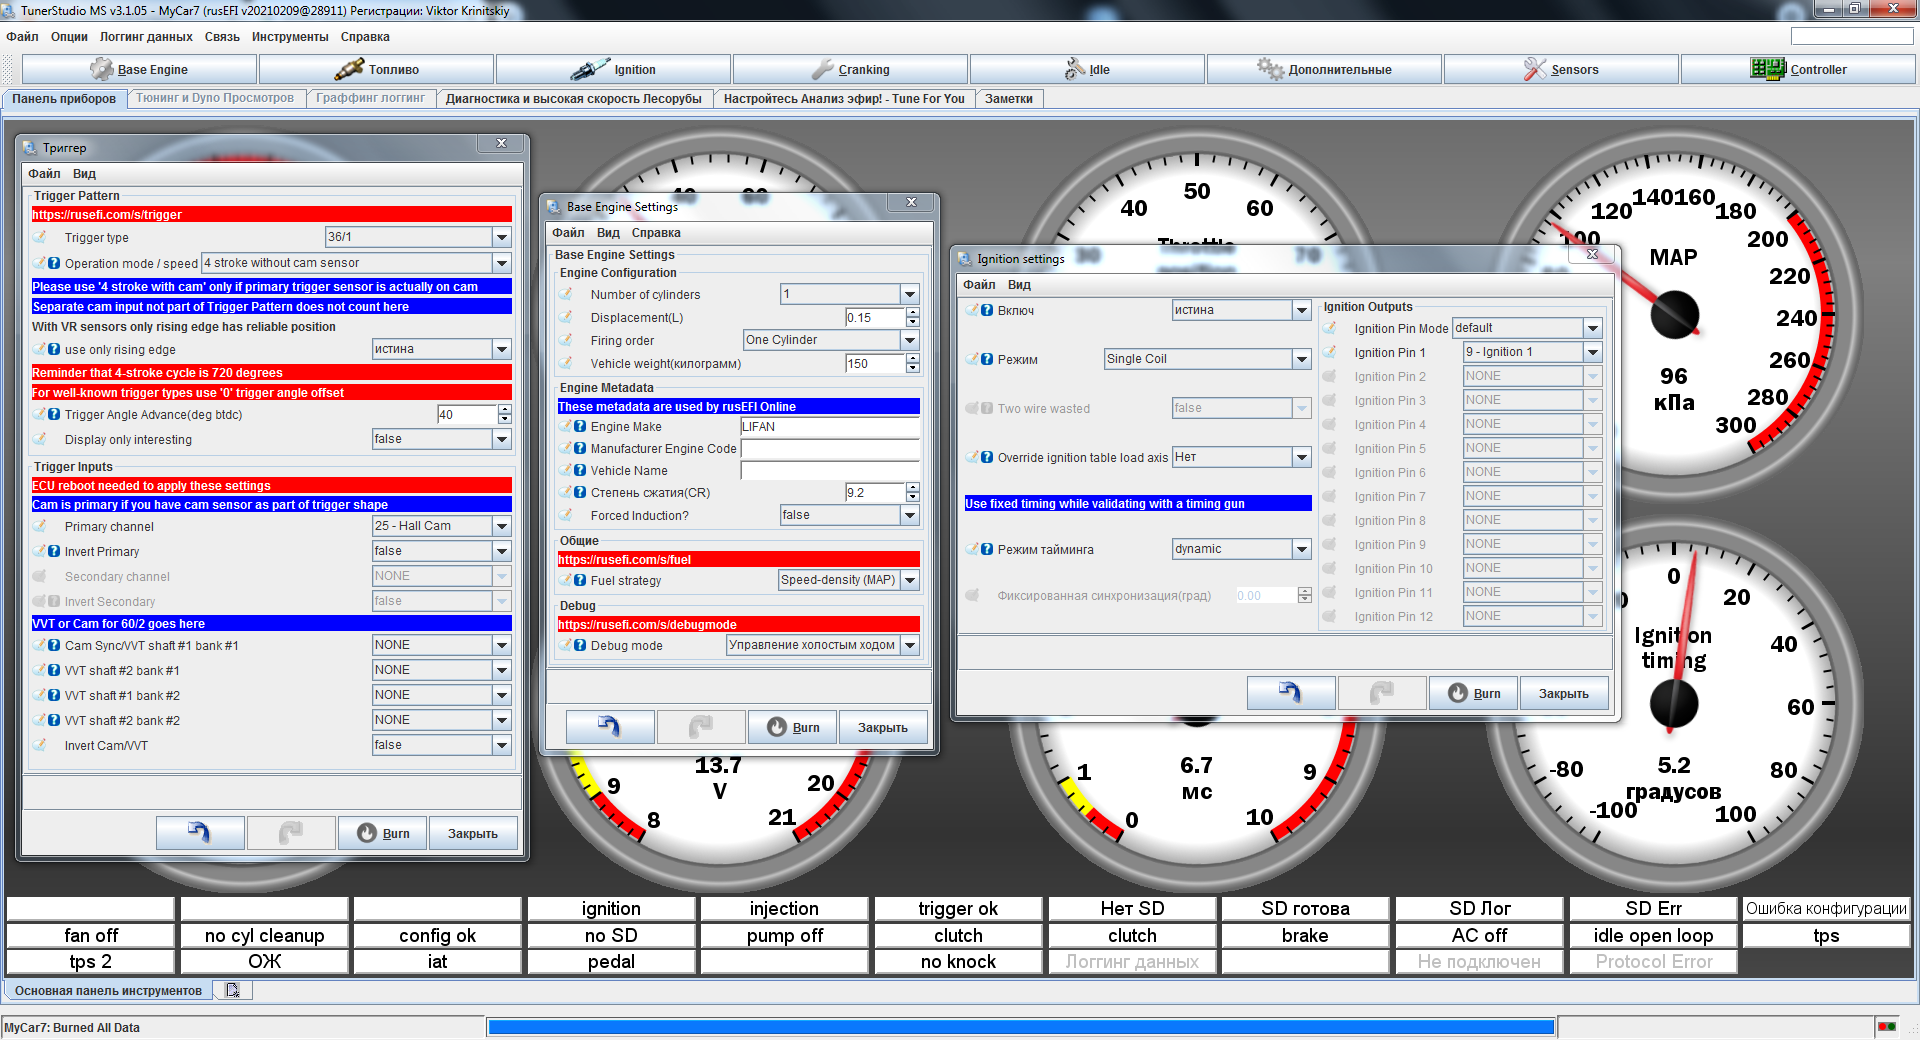Open Файл menu in main menu bar

(22, 37)
